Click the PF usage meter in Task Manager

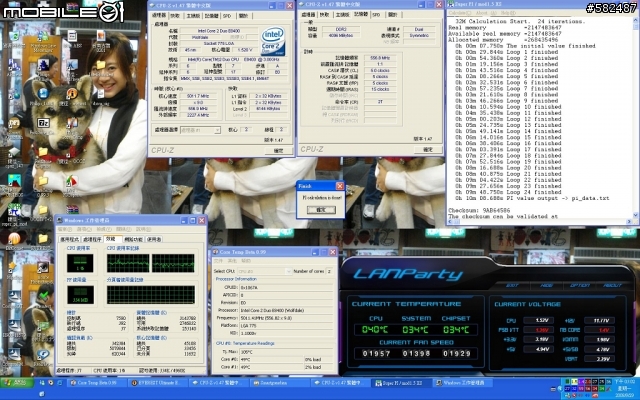point(80,295)
